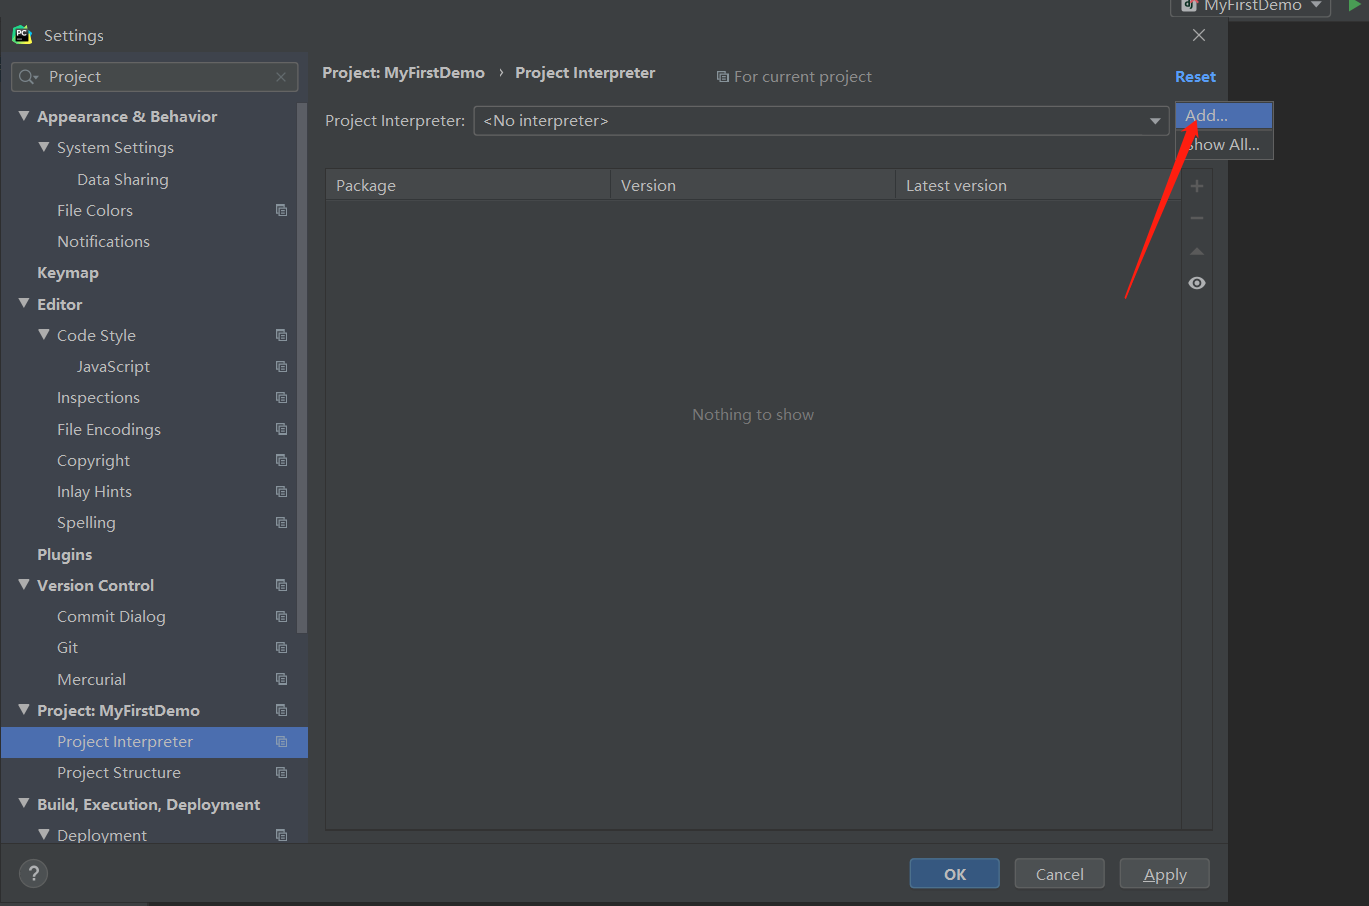The width and height of the screenshot is (1369, 906).
Task: Clear the settings search field with the x icon
Action: tap(281, 77)
